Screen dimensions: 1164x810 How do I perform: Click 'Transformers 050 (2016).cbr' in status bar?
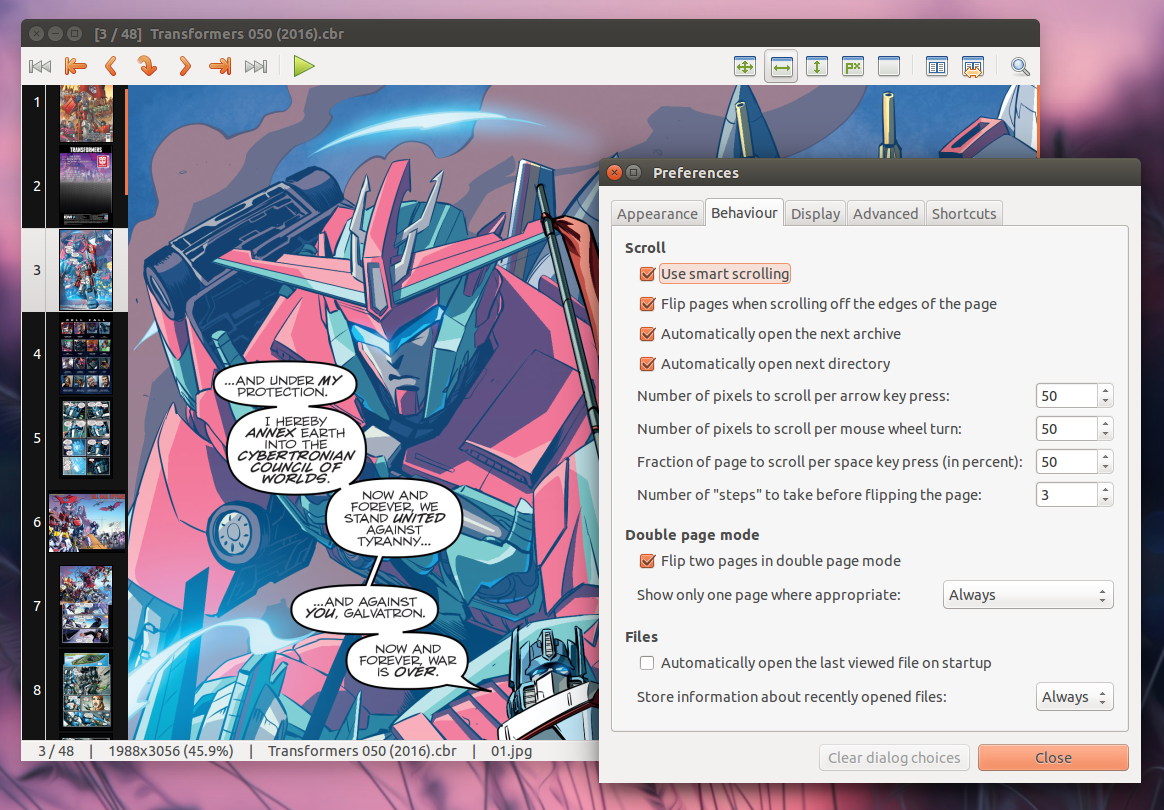[362, 751]
